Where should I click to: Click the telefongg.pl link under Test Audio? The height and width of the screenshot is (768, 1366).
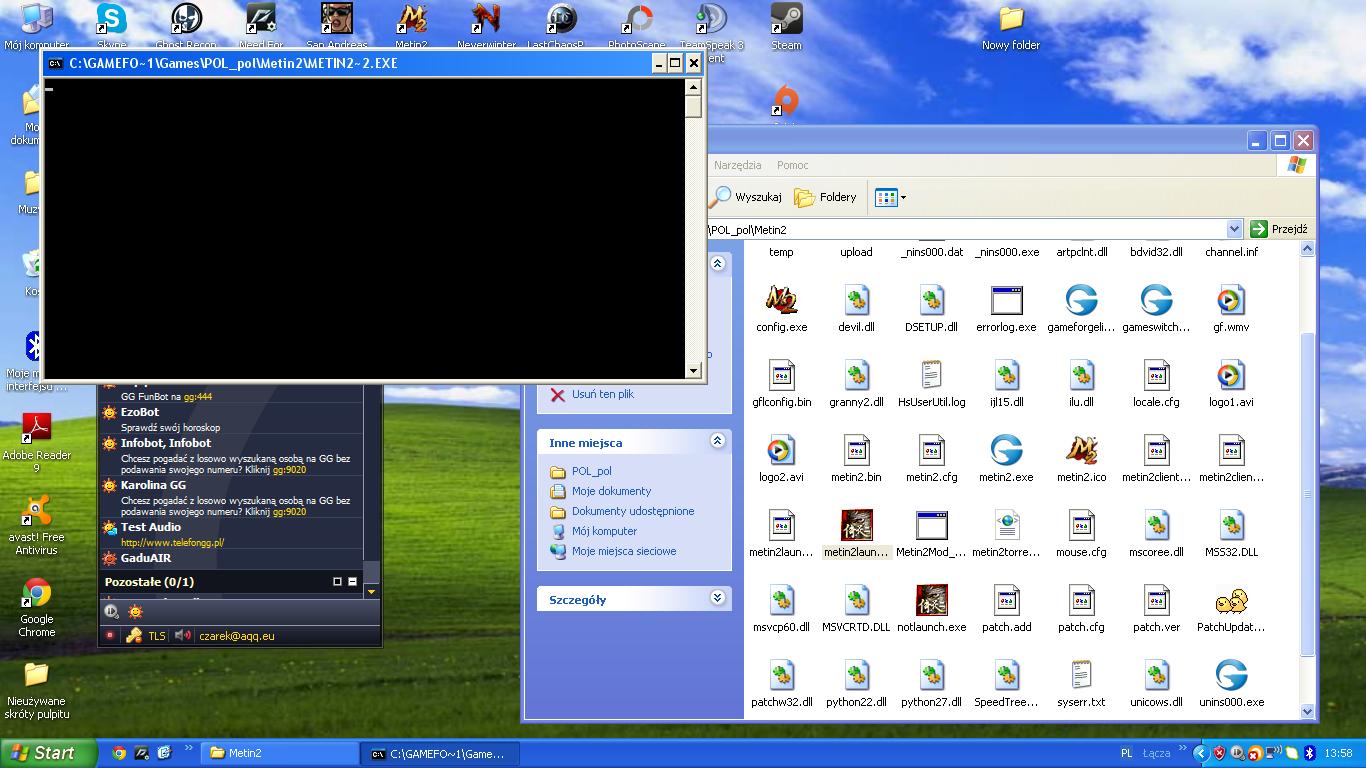coord(172,543)
